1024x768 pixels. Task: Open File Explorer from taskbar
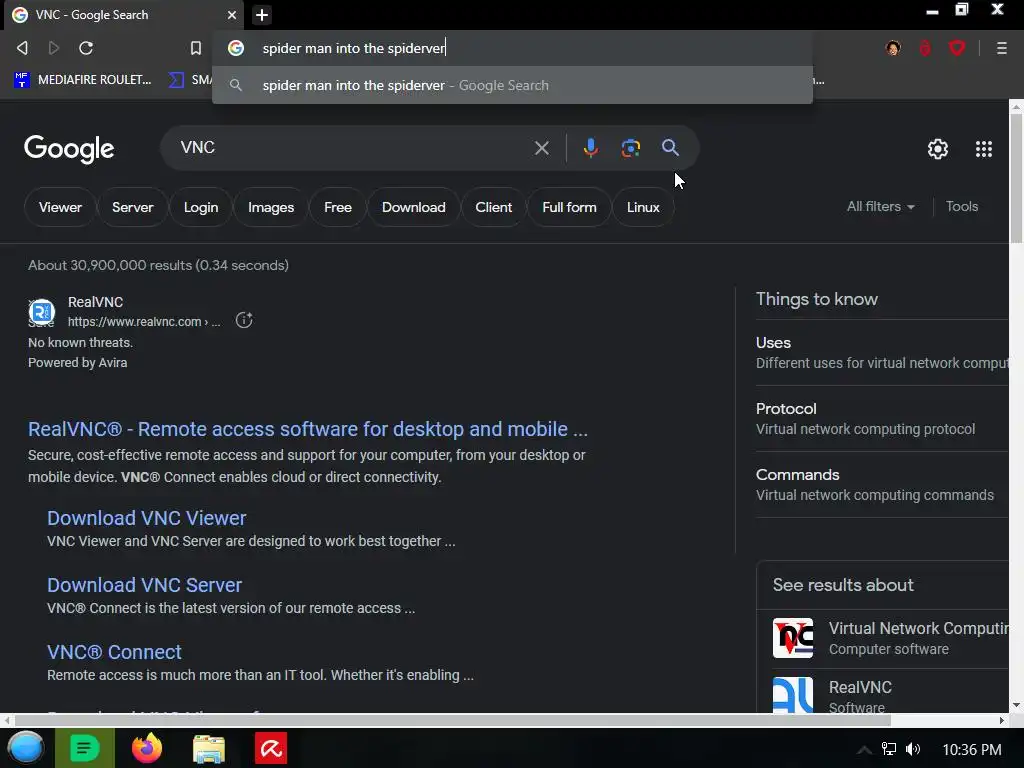pyautogui.click(x=209, y=748)
